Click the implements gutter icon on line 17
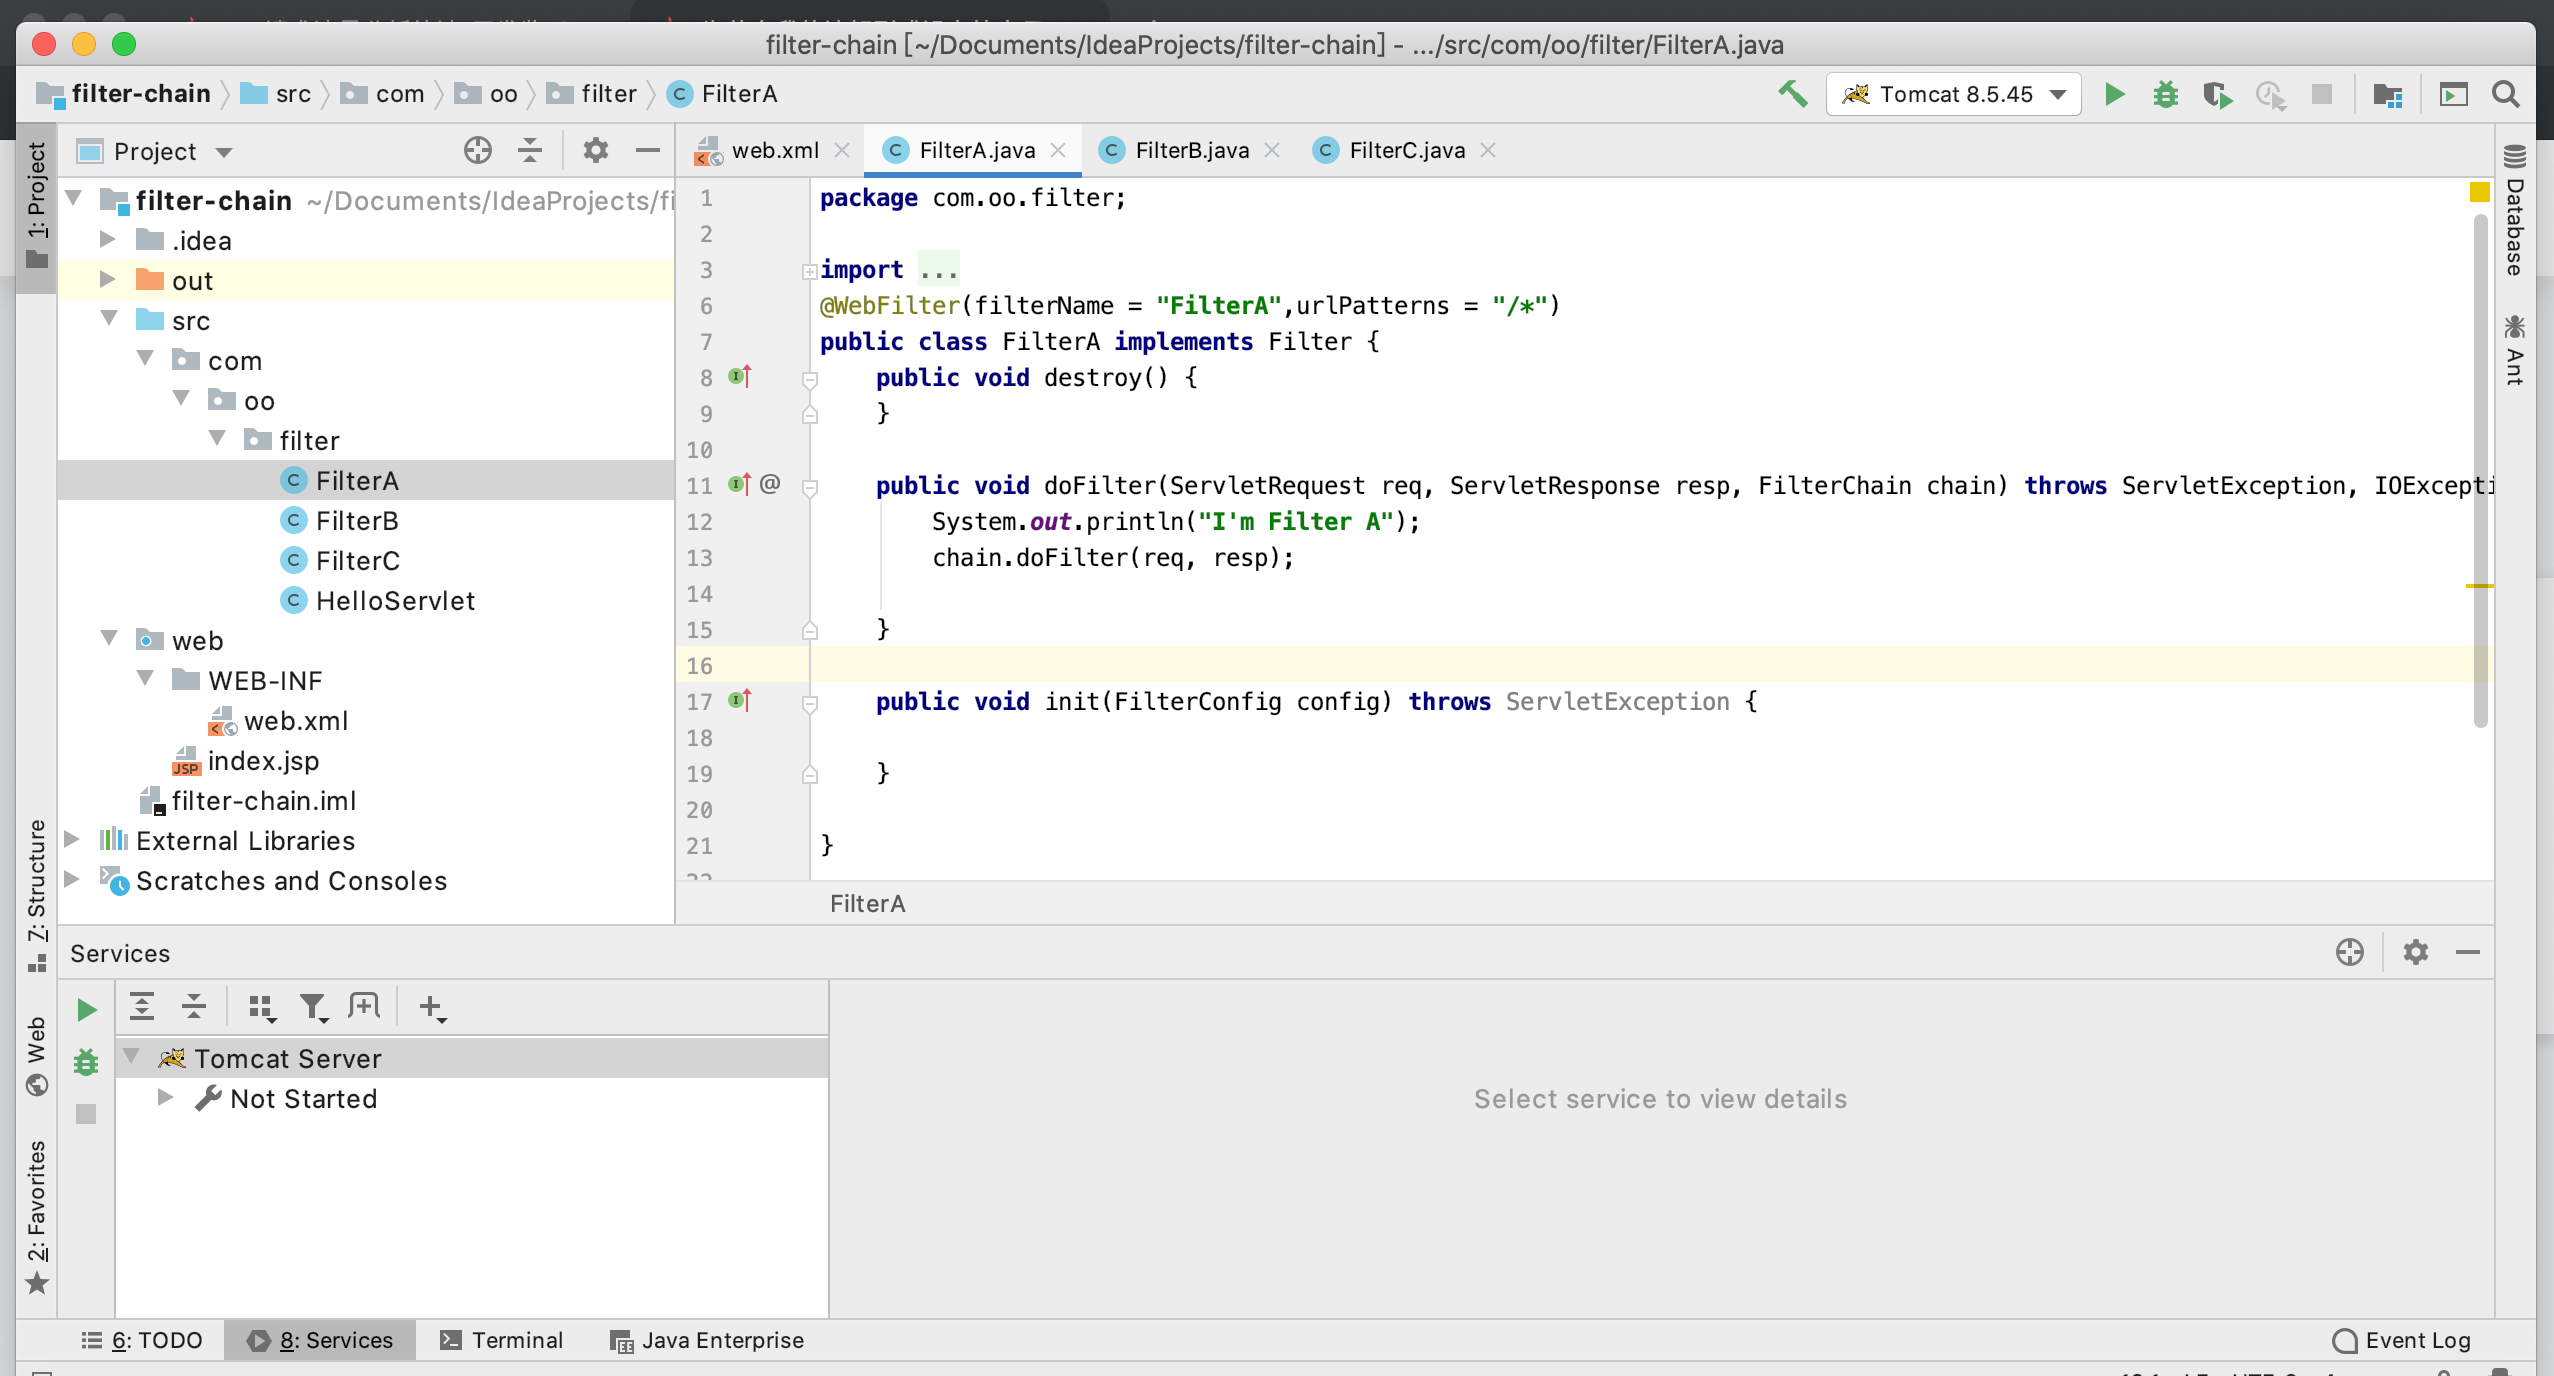 (740, 701)
